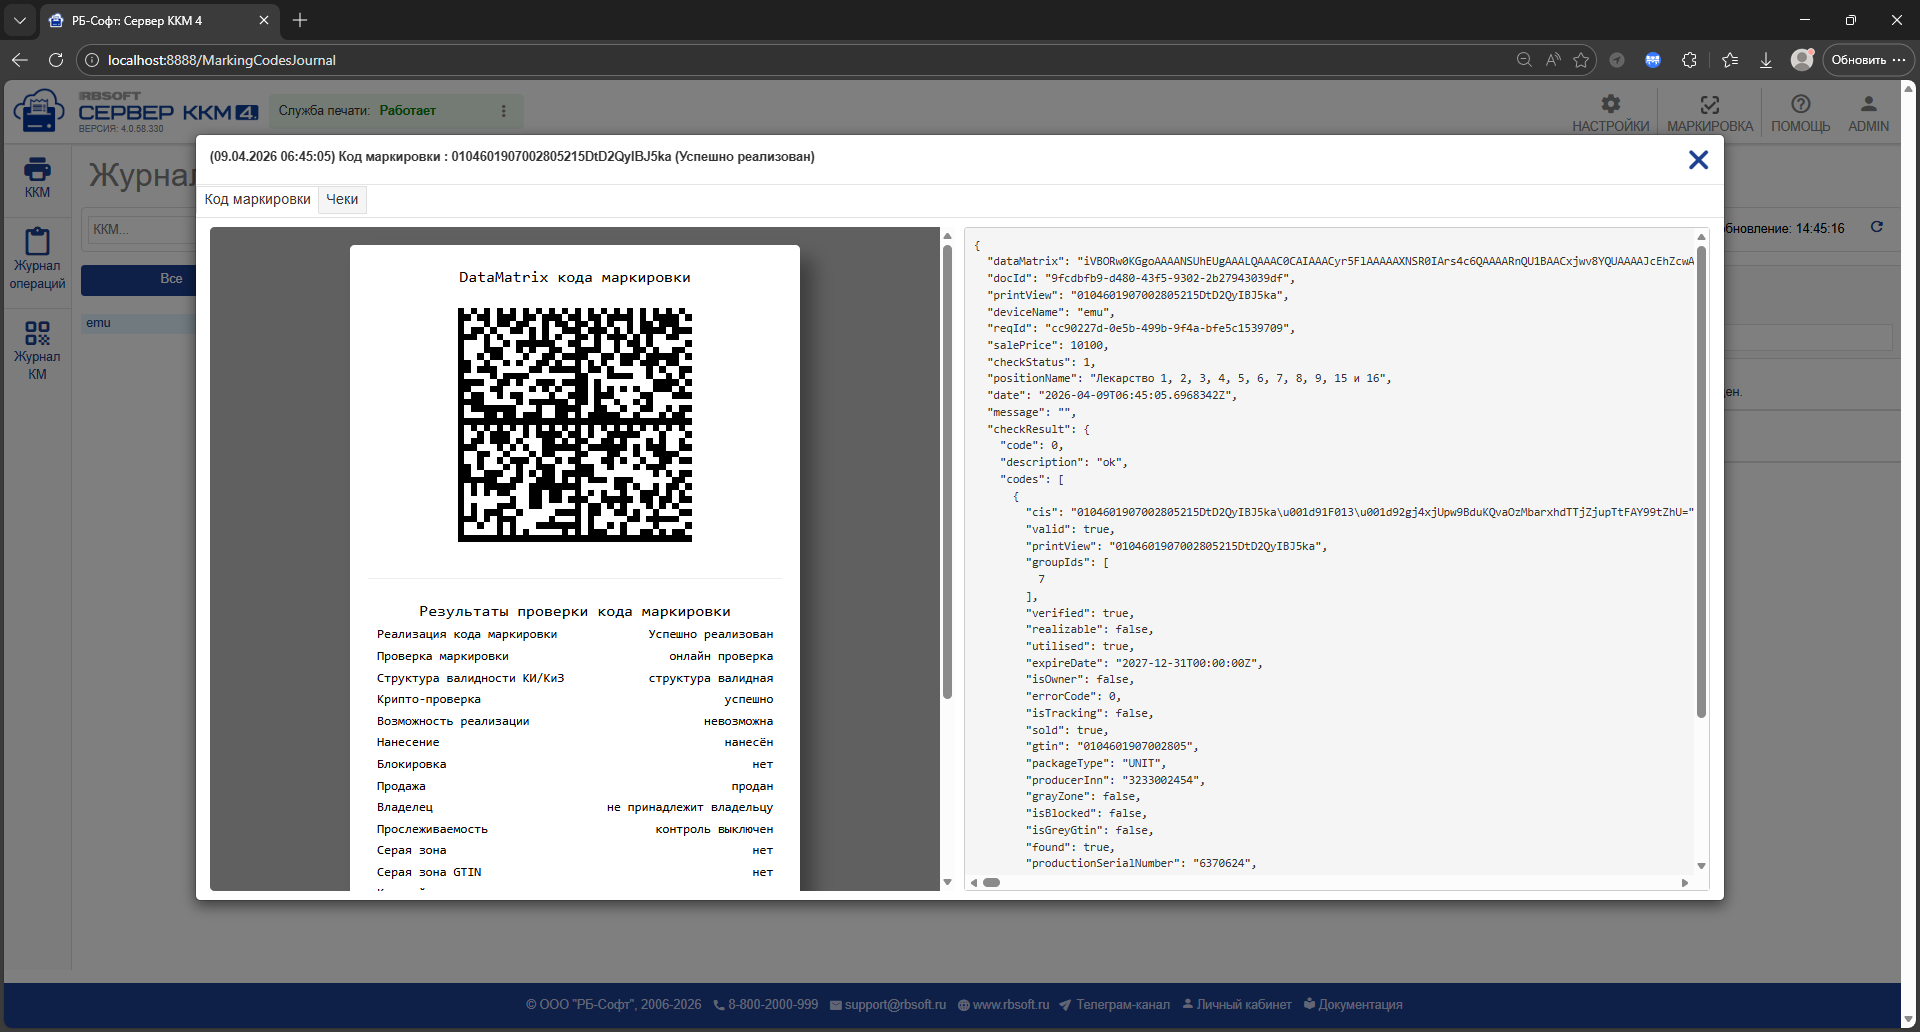Open the browser zoom control
1920x1032 pixels.
(1524, 60)
